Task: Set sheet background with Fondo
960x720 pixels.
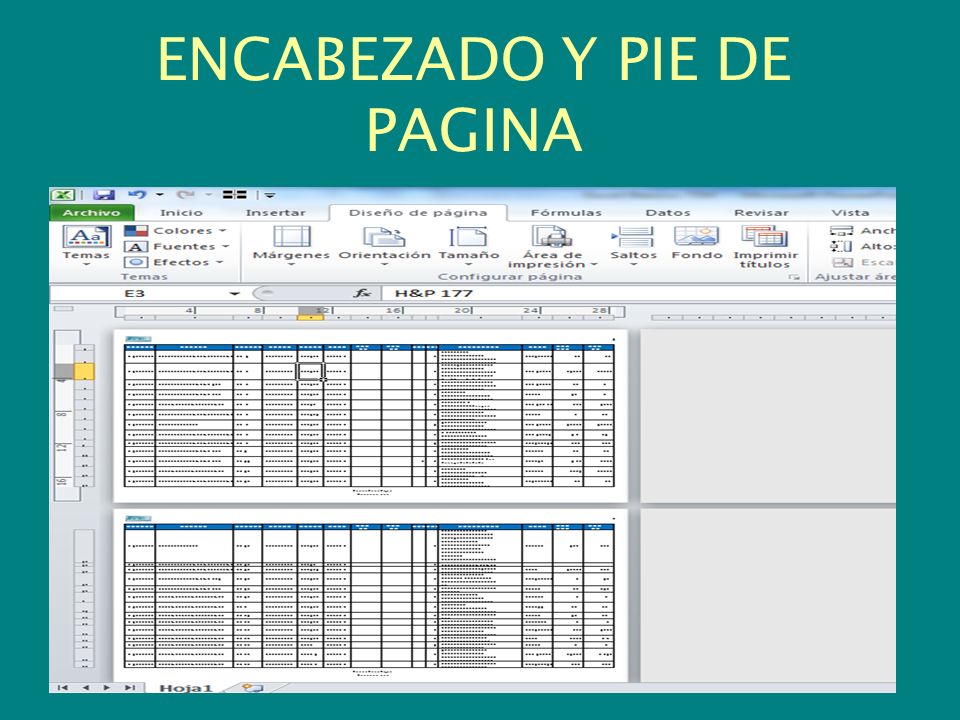Action: 697,243
